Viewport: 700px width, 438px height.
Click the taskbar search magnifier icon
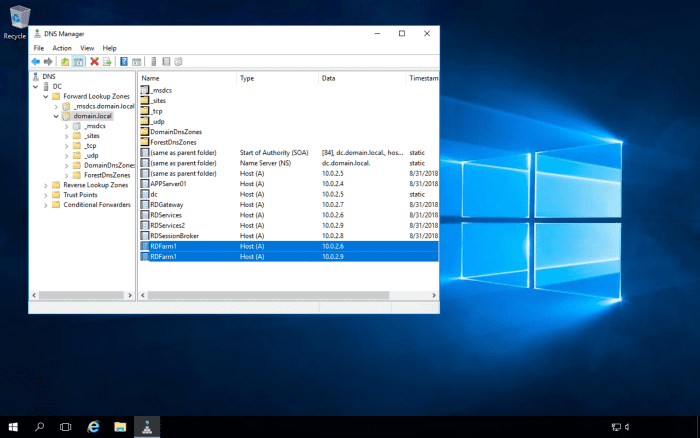point(39,427)
